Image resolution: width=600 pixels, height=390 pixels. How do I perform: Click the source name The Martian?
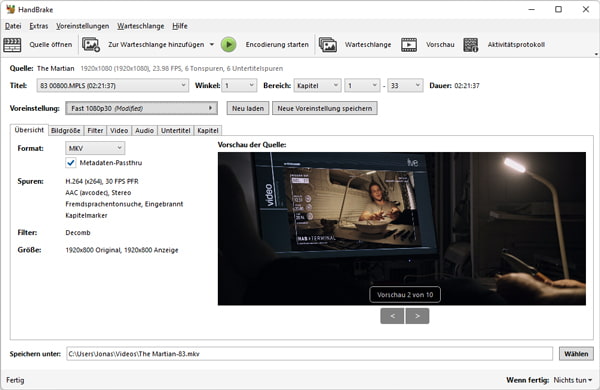tap(55, 69)
